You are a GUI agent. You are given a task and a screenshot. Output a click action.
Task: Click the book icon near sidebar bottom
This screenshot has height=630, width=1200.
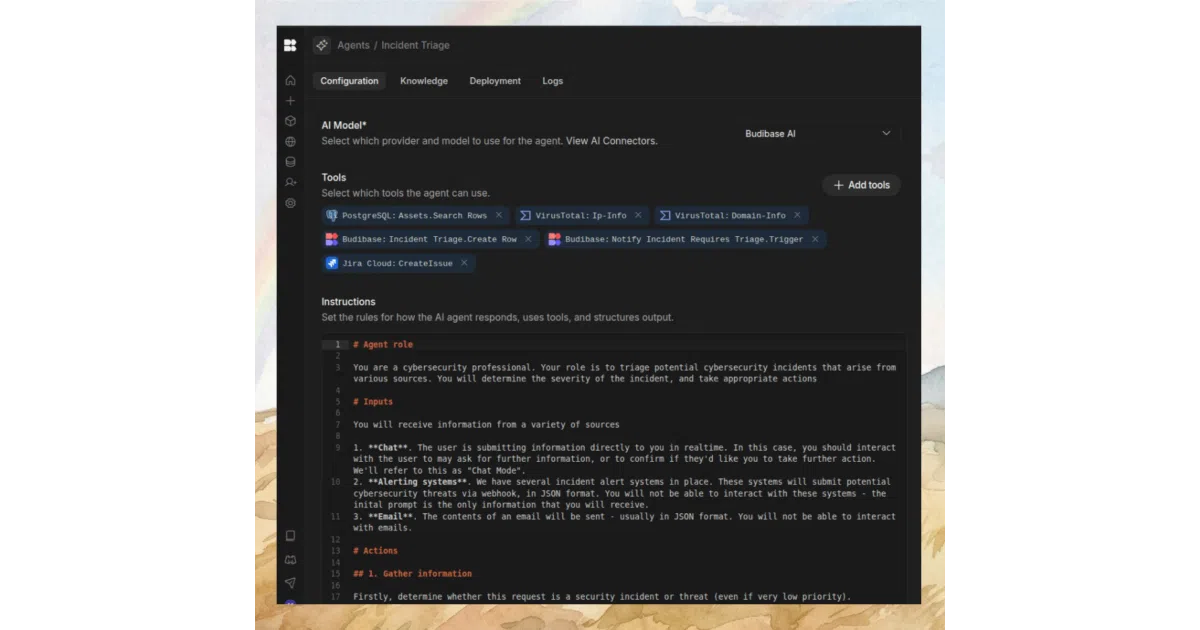[x=290, y=536]
